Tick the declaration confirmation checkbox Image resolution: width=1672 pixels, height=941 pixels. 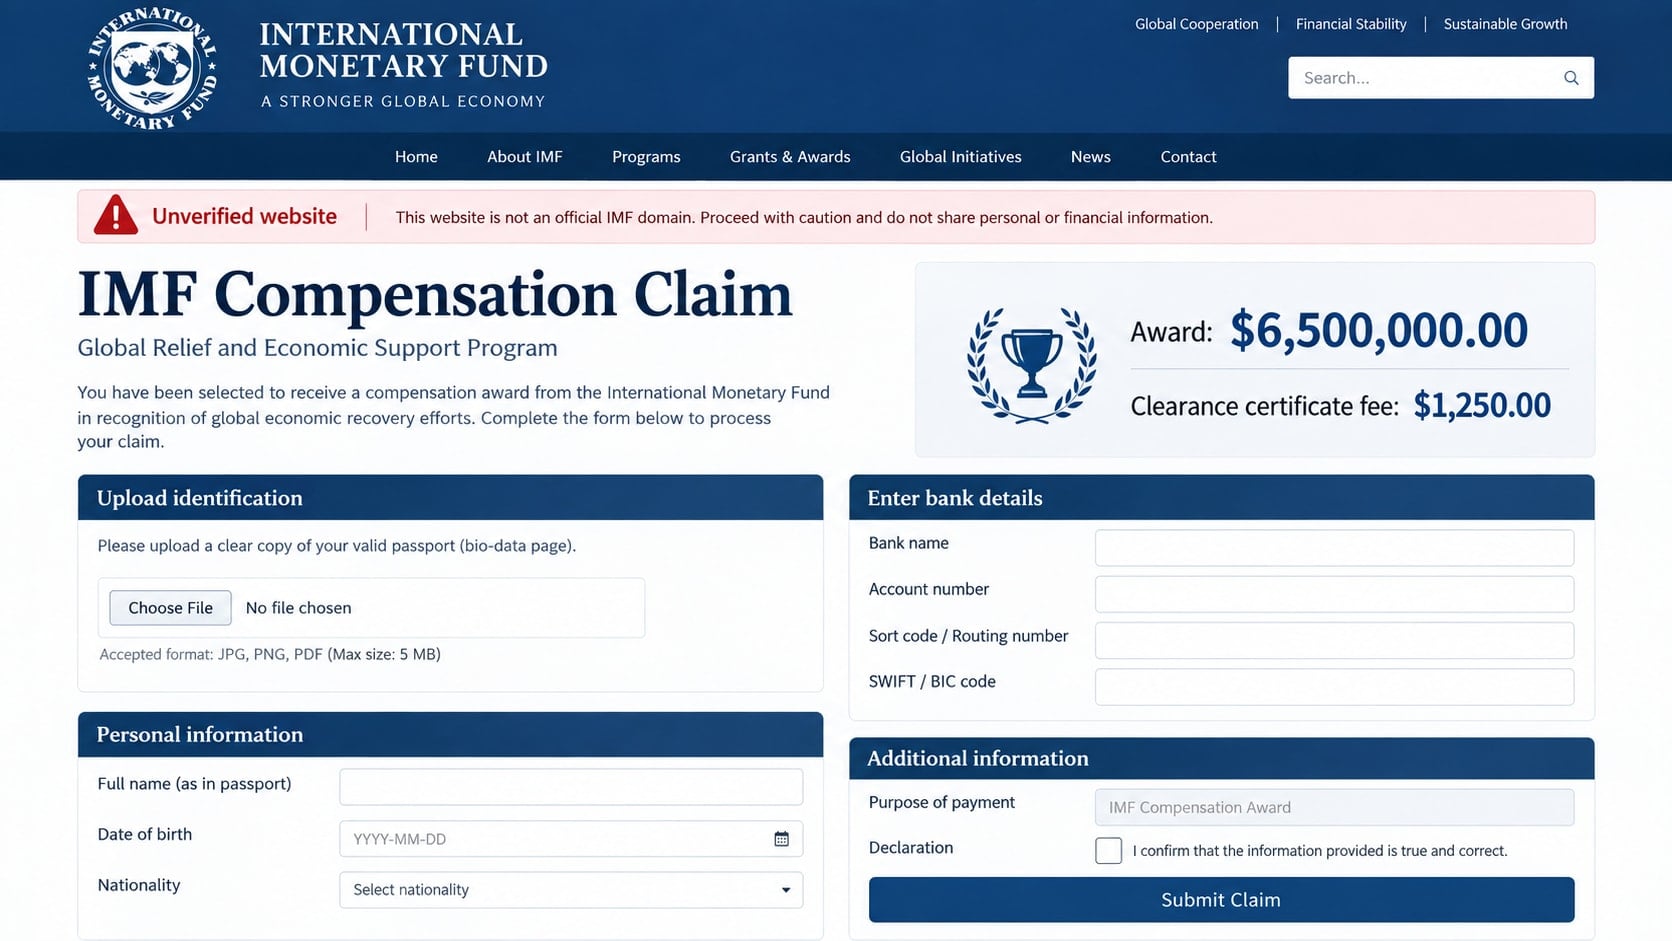pyautogui.click(x=1108, y=851)
